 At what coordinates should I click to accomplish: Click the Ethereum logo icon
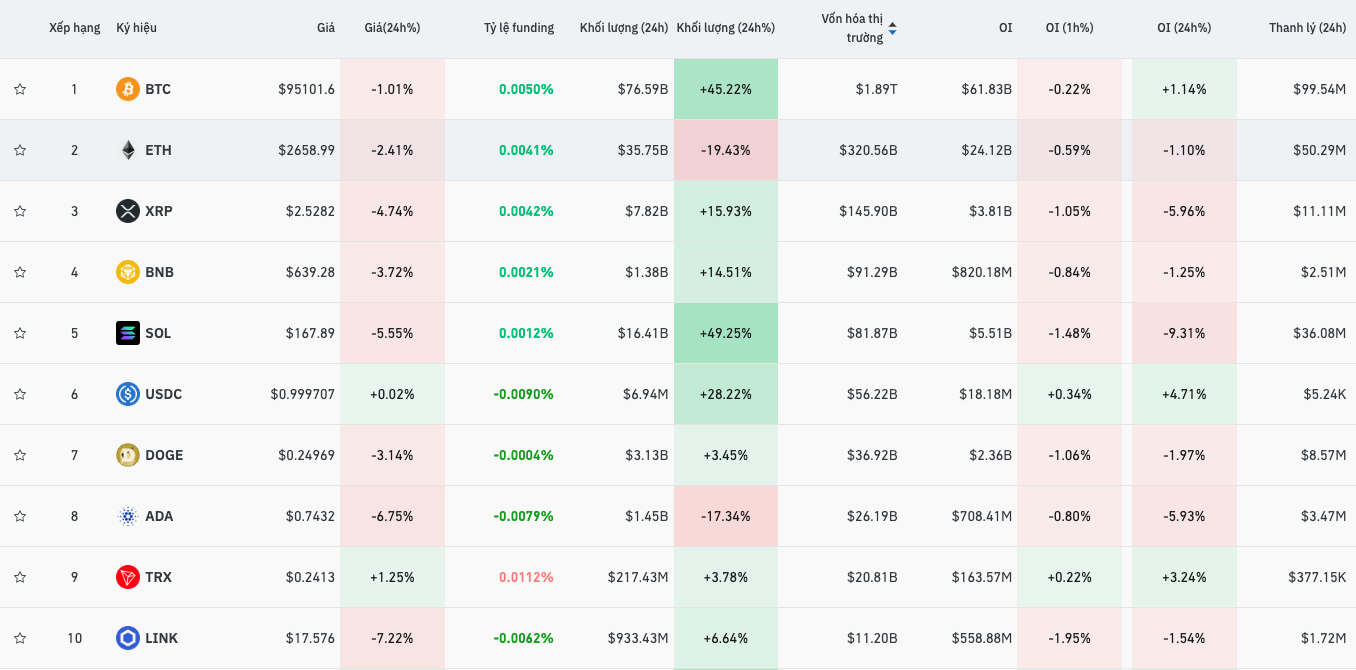pyautogui.click(x=128, y=150)
